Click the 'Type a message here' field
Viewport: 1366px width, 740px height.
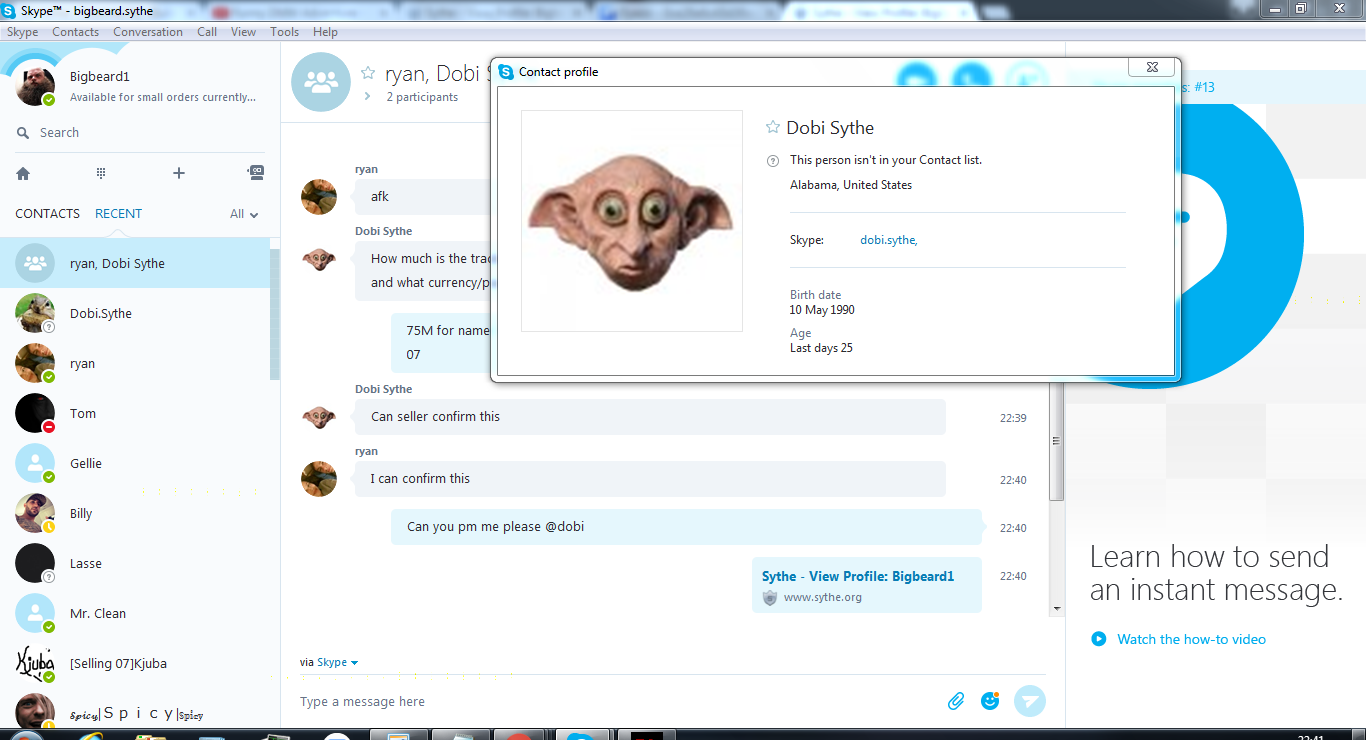click(615, 702)
